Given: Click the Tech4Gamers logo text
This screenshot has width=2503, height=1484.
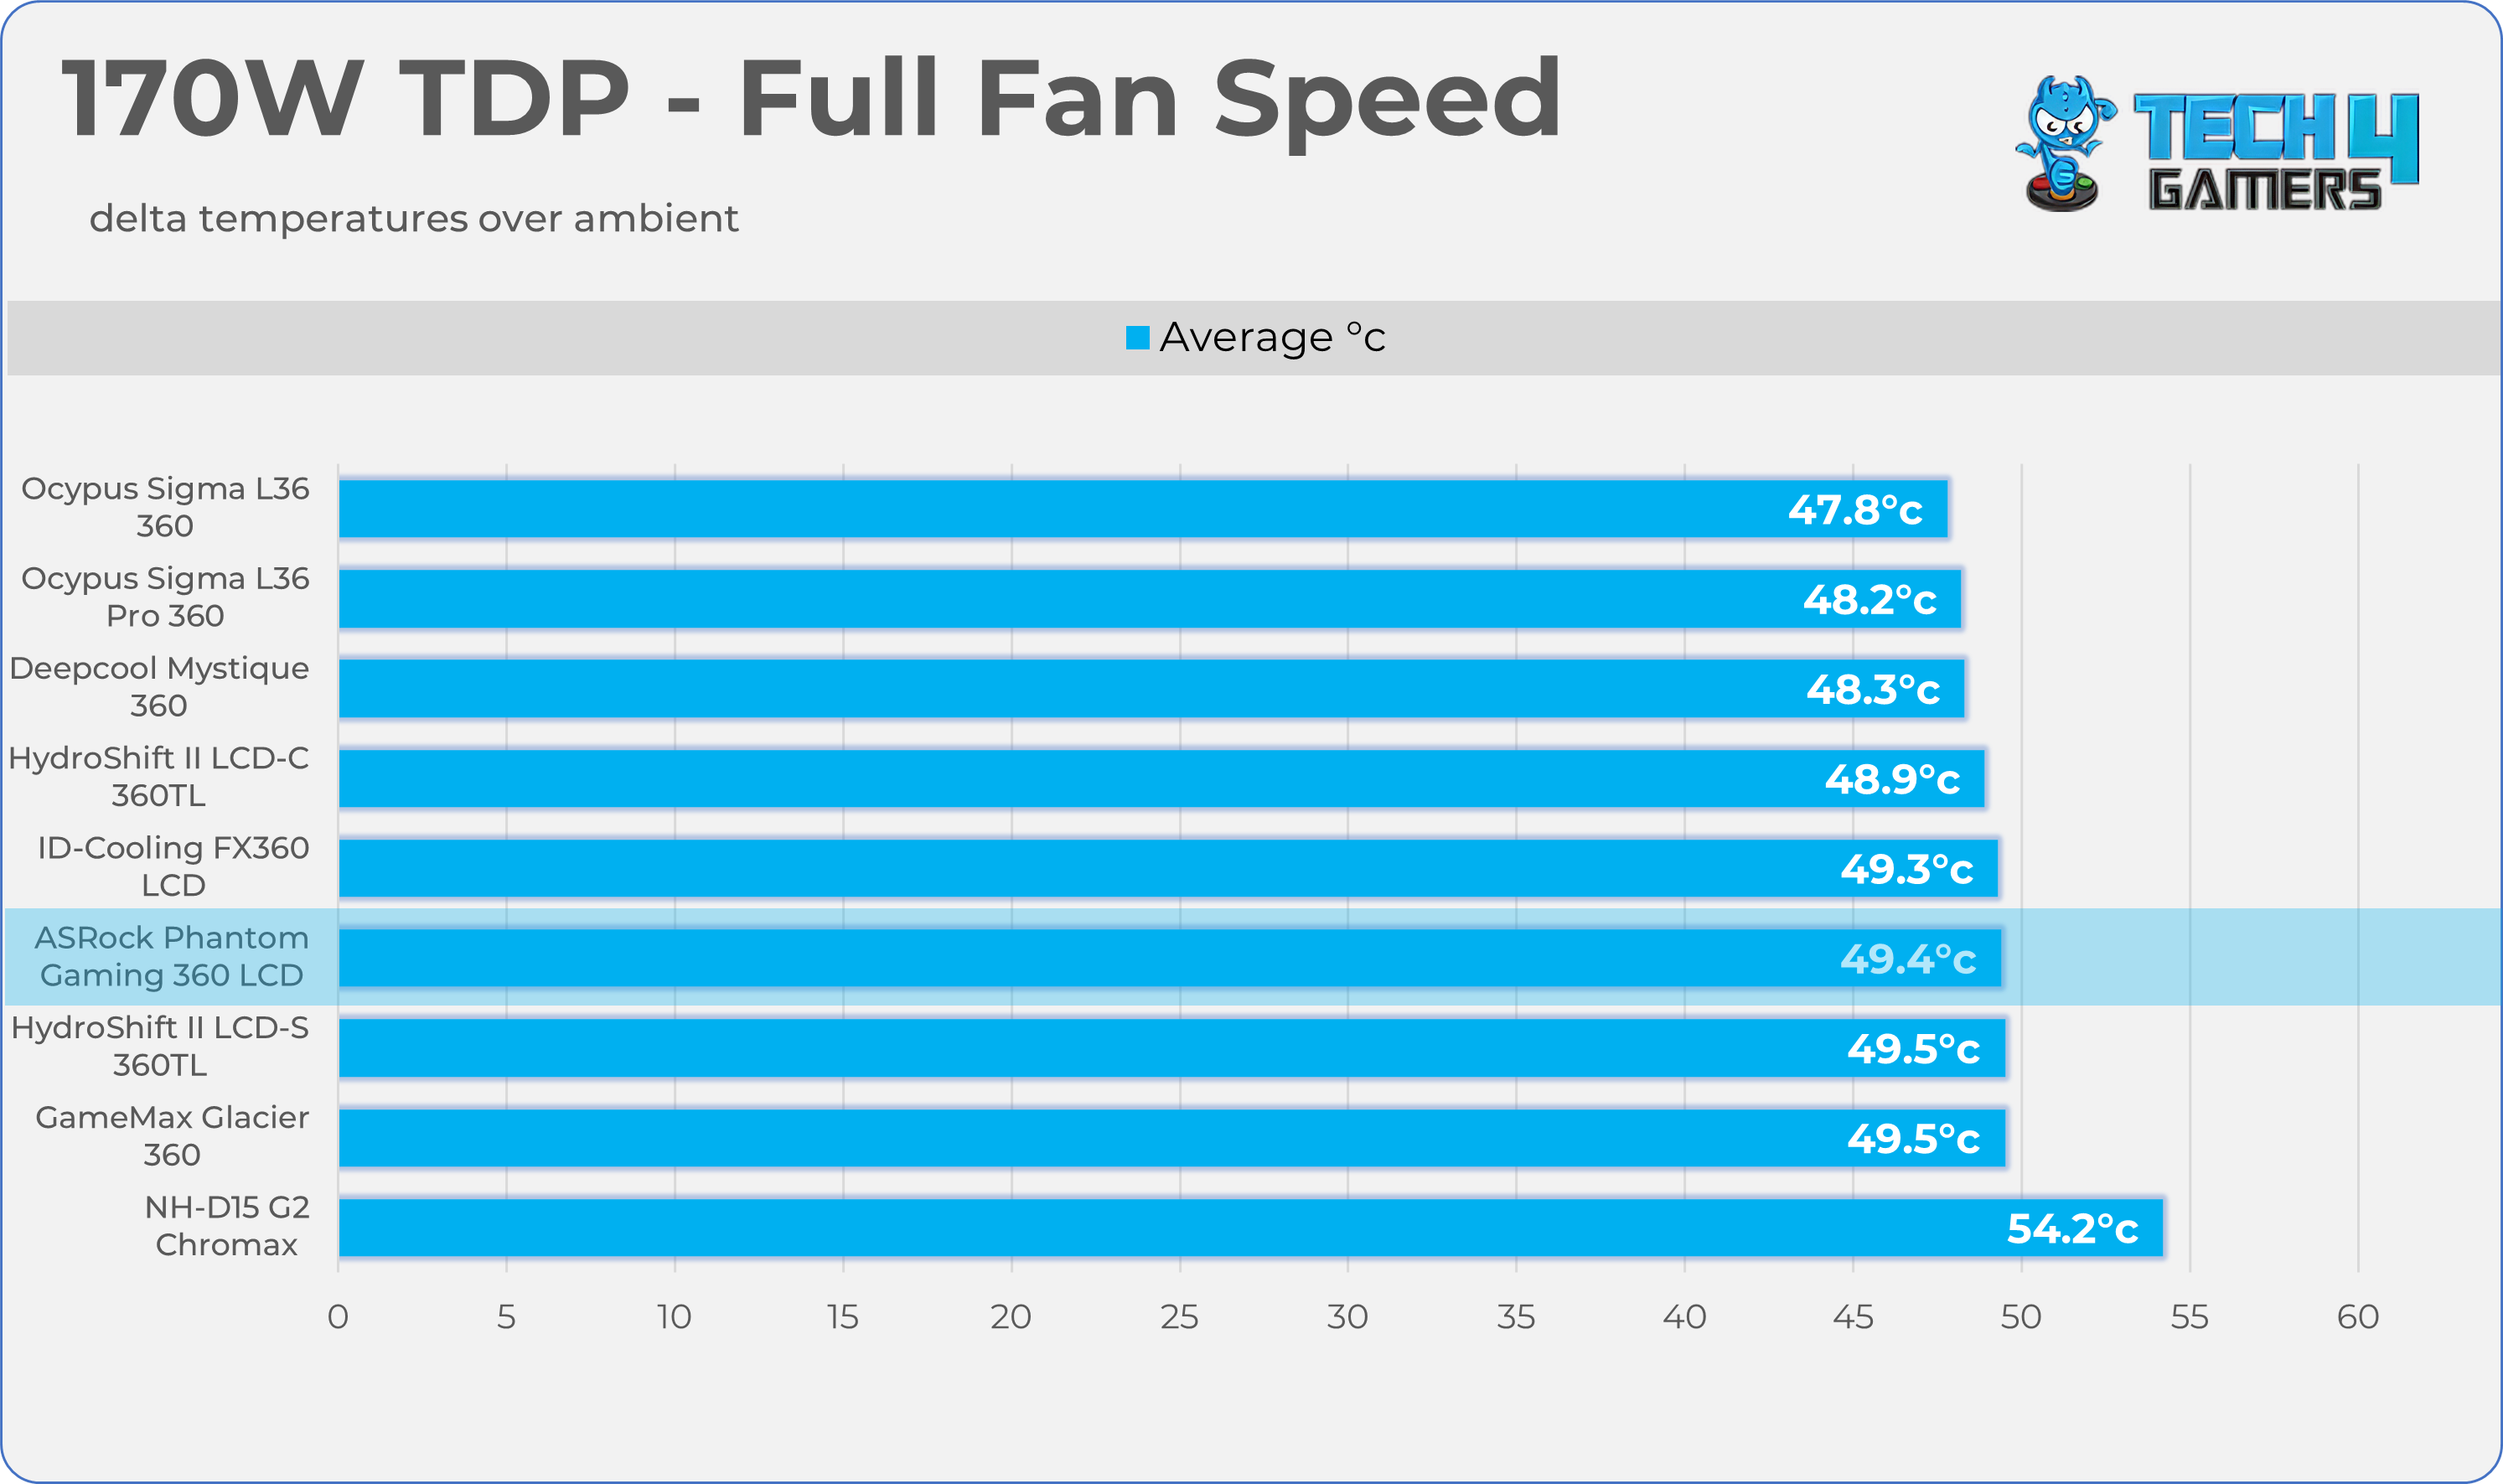Looking at the screenshot, I should coord(2275,151).
